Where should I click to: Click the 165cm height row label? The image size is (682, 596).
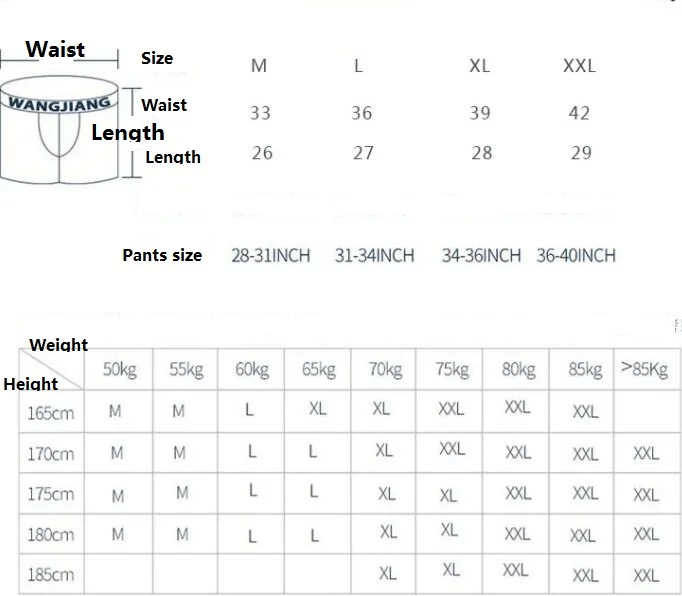(51, 413)
